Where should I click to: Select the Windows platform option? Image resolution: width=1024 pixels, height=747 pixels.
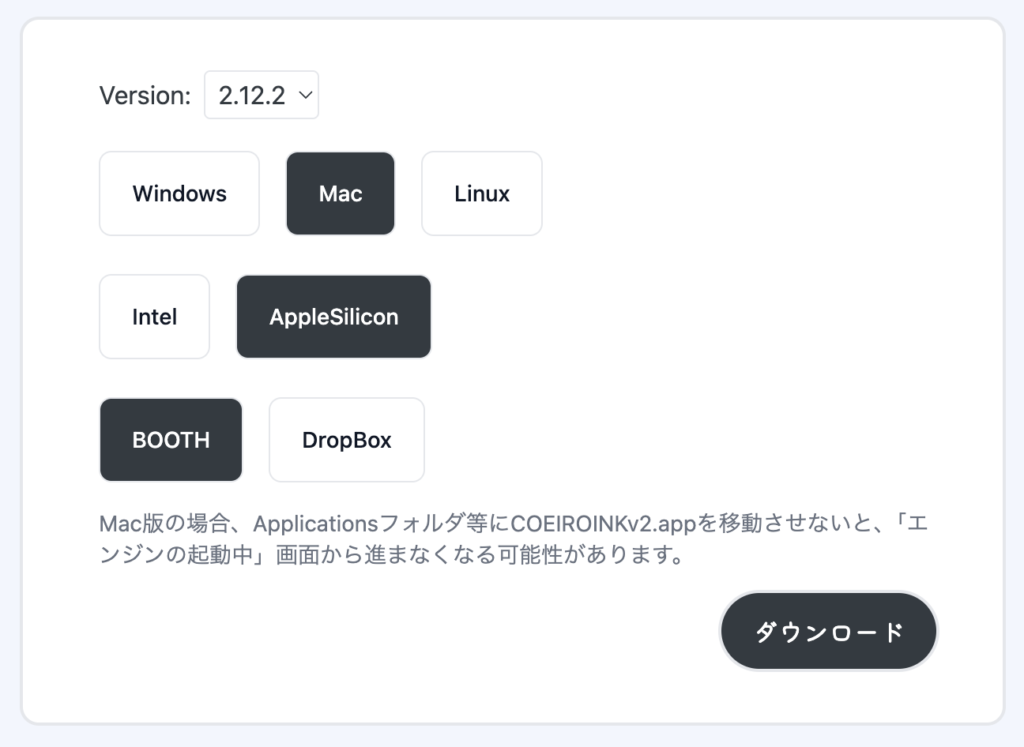pos(179,193)
